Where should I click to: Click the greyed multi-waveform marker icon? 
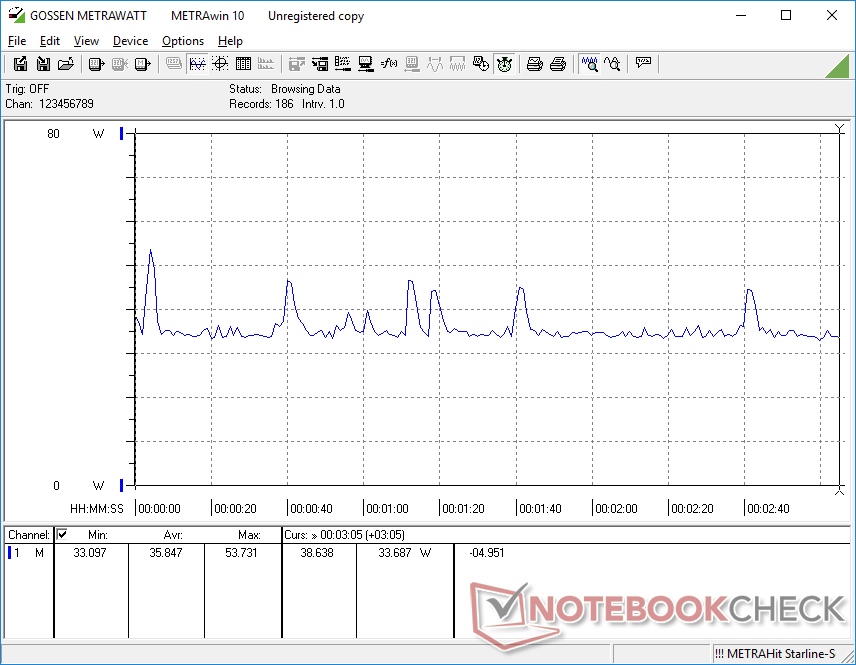coord(457,64)
